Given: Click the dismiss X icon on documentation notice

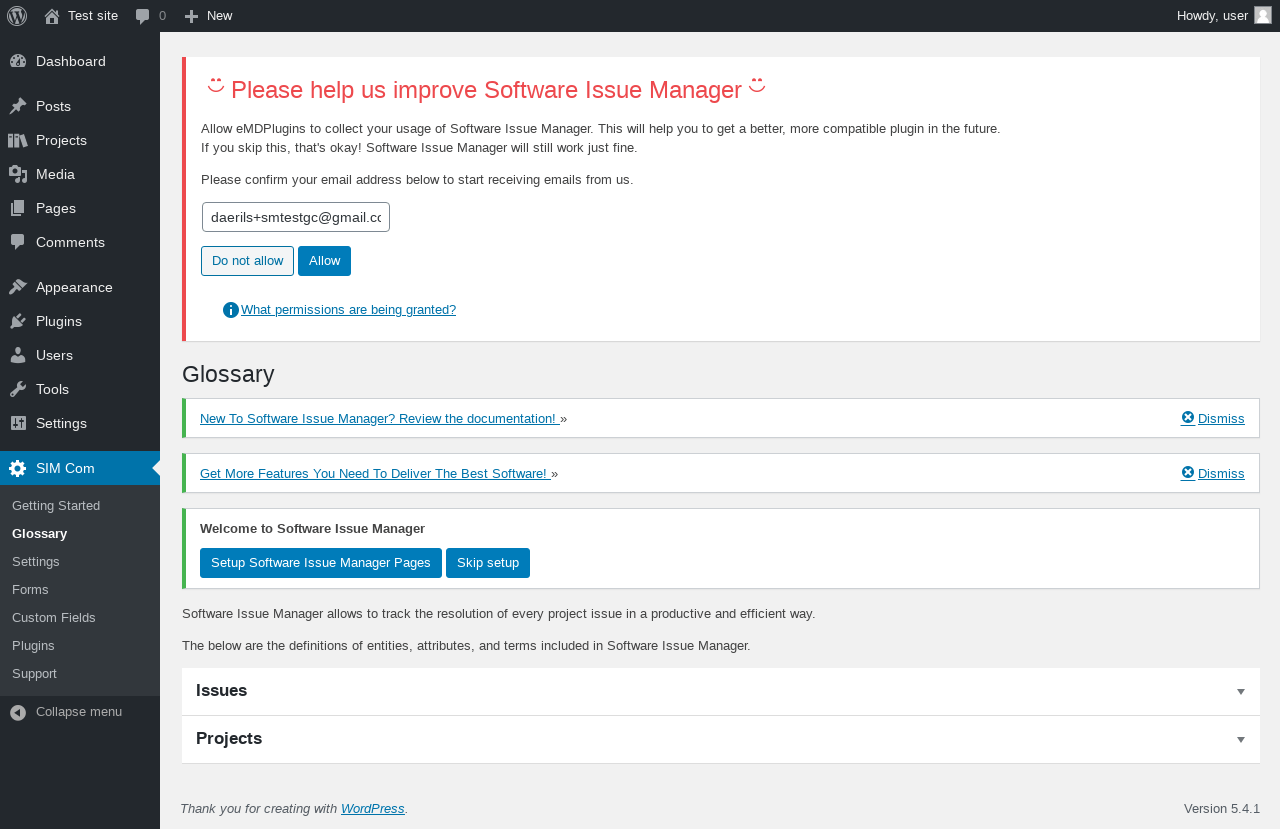Looking at the screenshot, I should [x=1188, y=418].
